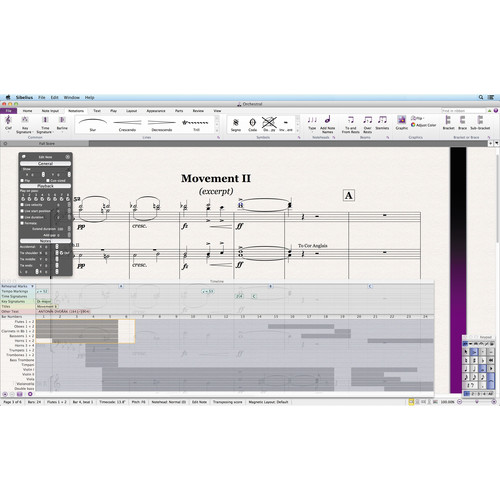Collapse the Playback section header
Image resolution: width=500 pixels, height=500 pixels.
click(45, 186)
